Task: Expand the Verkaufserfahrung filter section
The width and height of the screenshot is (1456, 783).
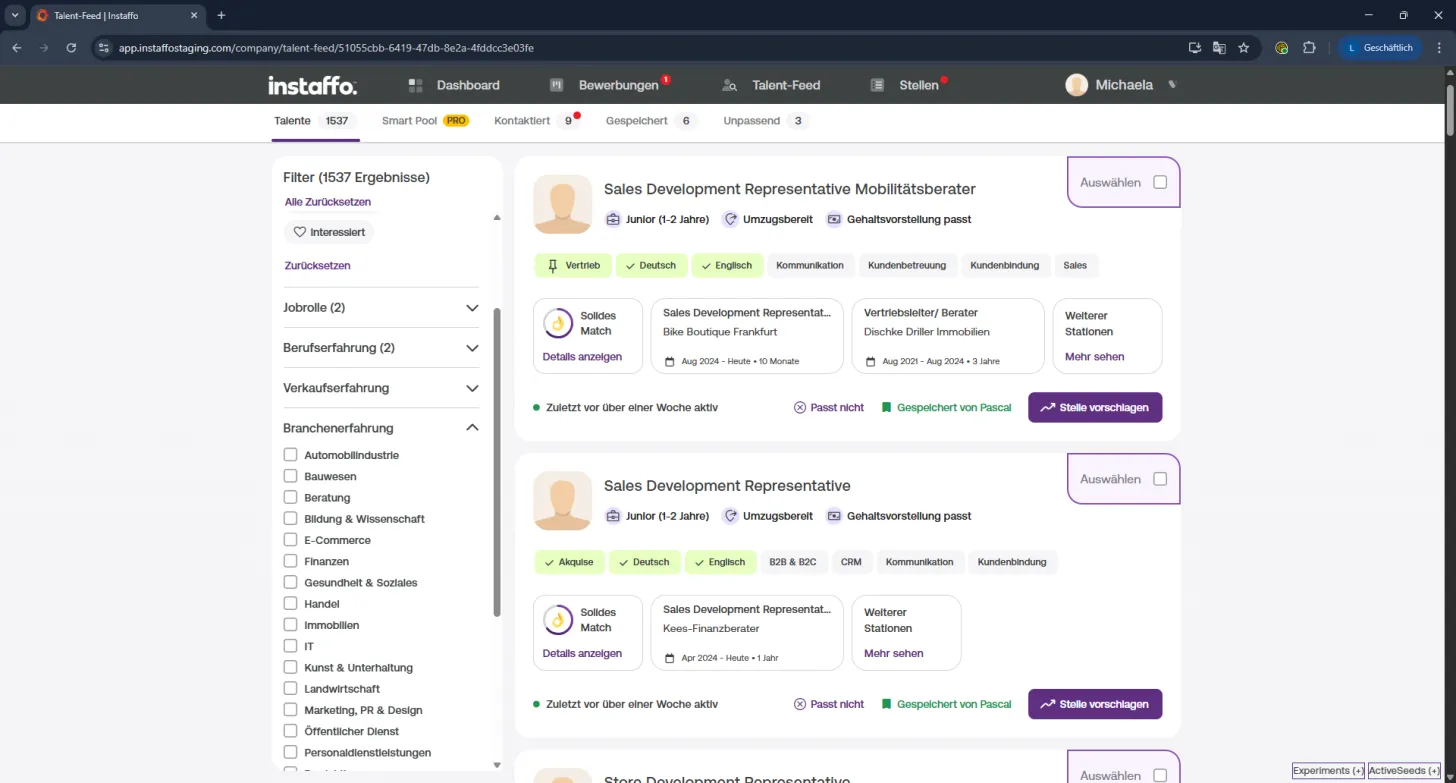Action: point(382,388)
